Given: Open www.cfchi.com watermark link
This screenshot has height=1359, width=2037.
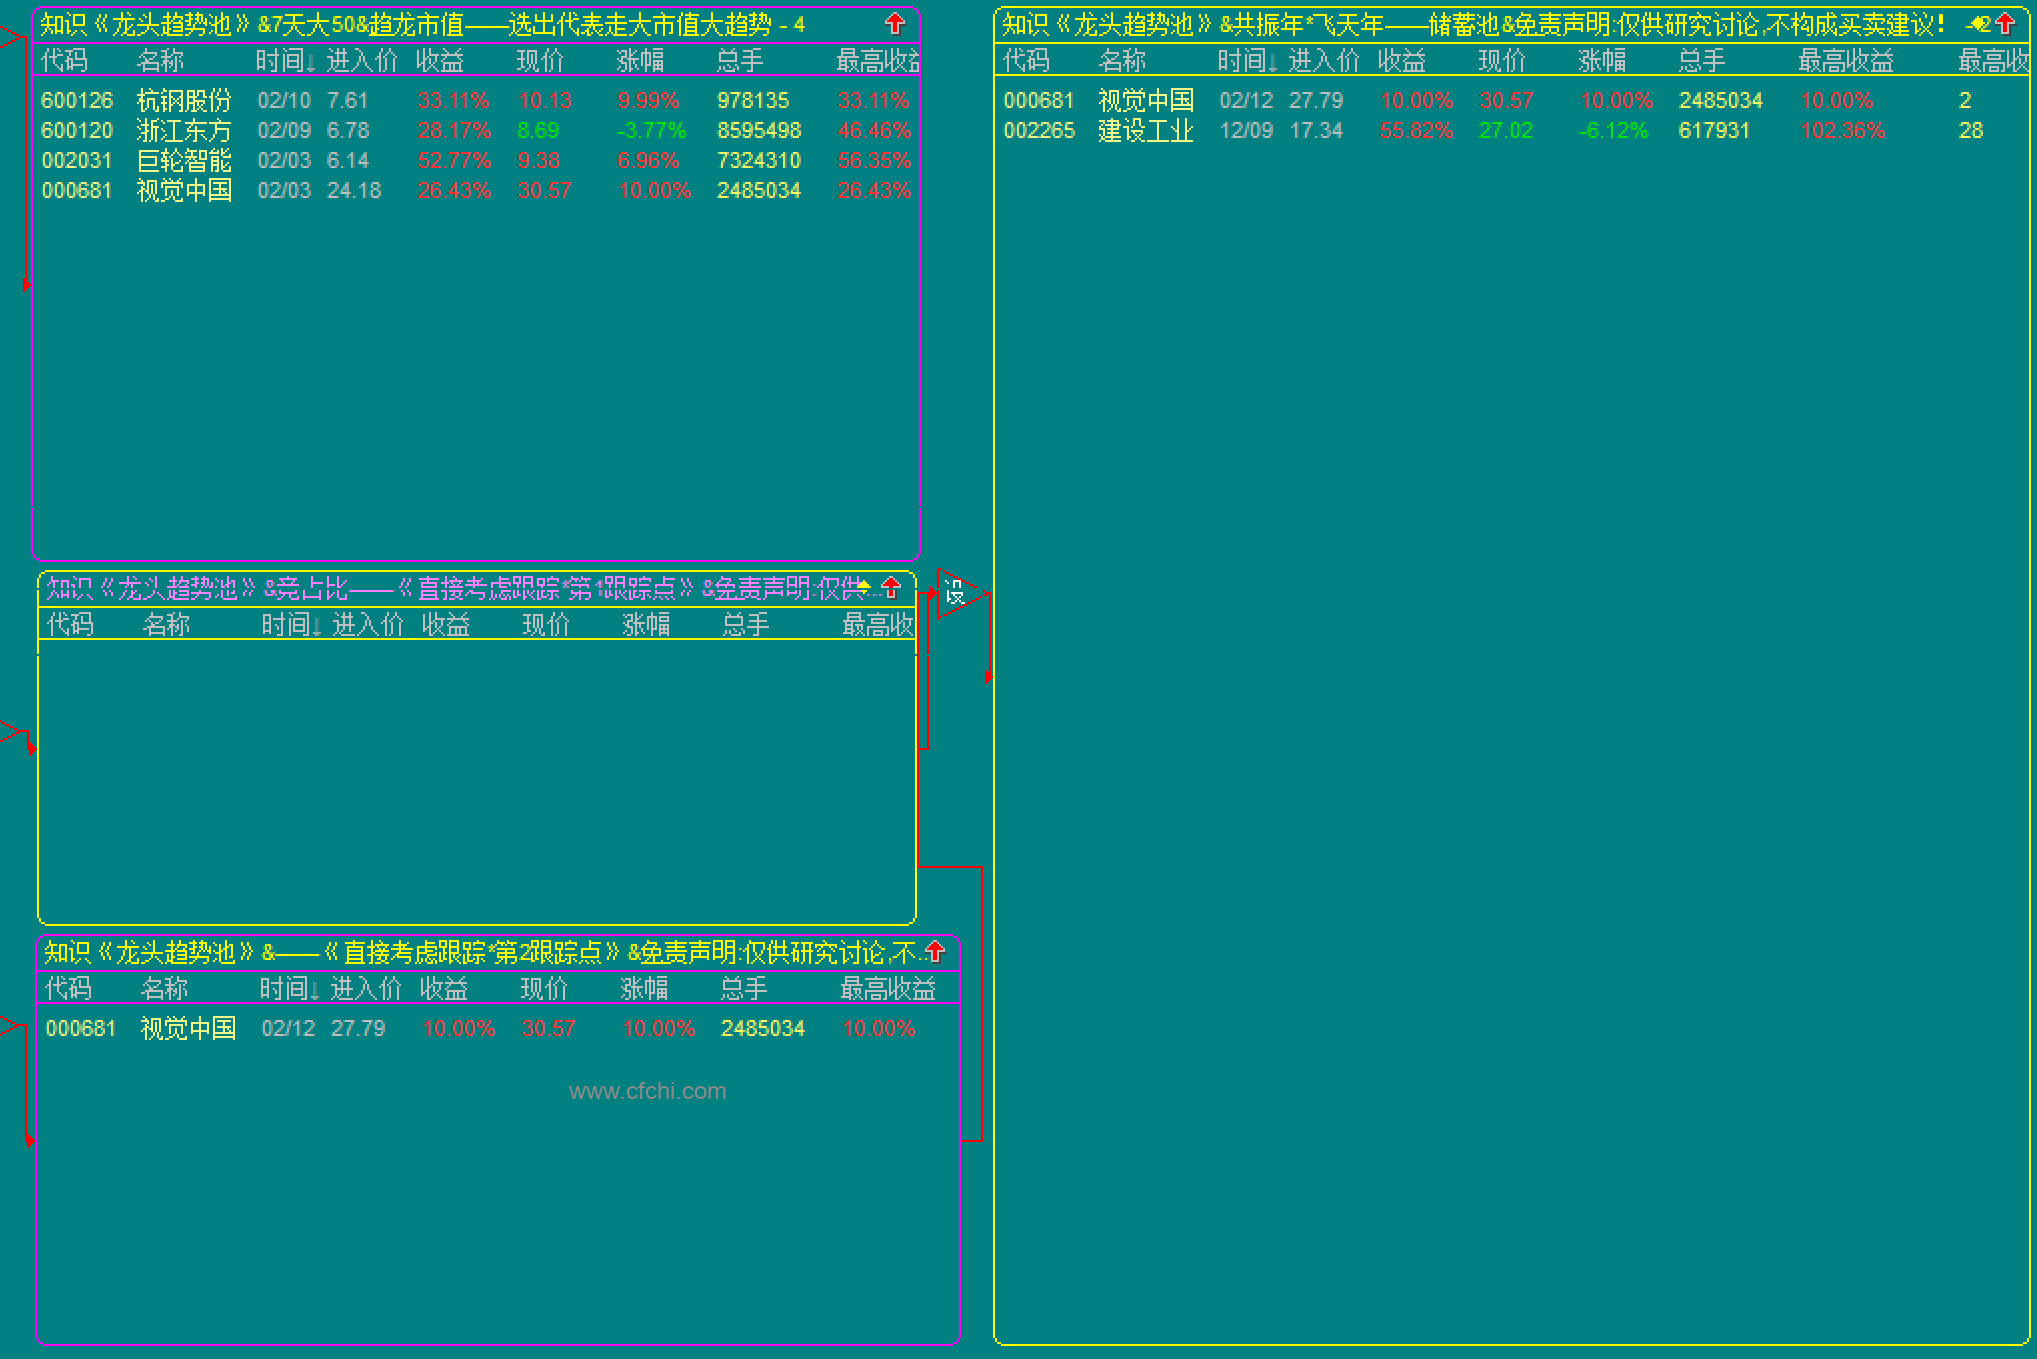Looking at the screenshot, I should [x=647, y=1091].
